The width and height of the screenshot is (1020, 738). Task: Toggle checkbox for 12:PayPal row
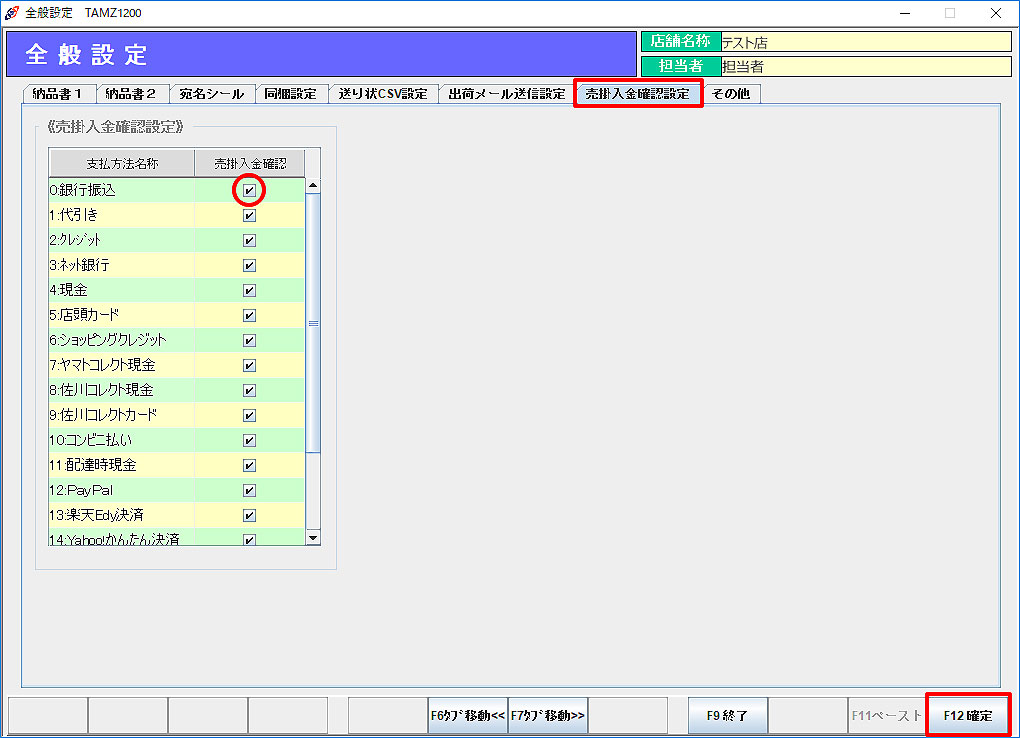(249, 490)
